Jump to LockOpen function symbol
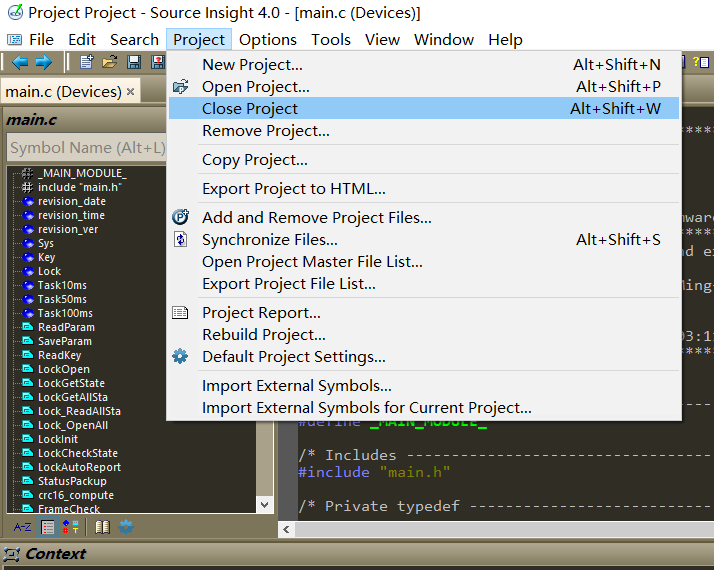714x570 pixels. [x=64, y=369]
